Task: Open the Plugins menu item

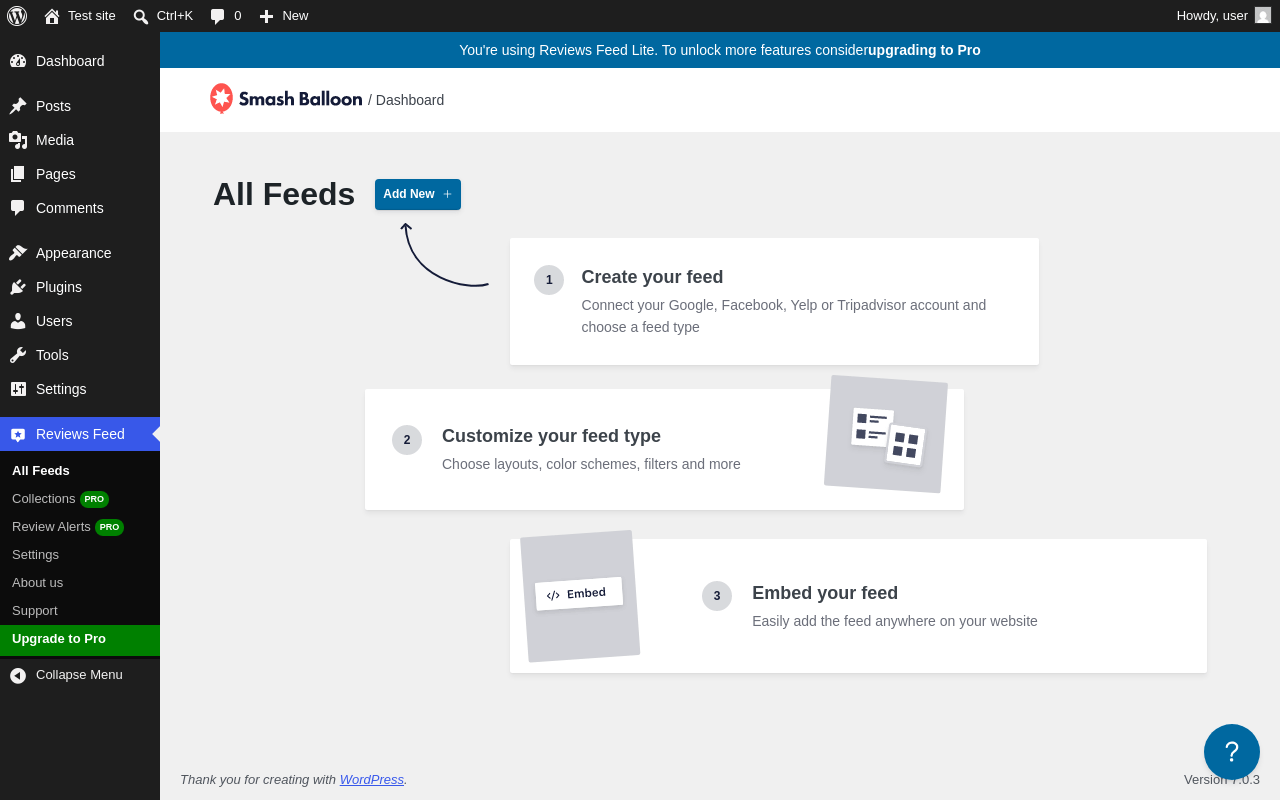Action: point(80,287)
